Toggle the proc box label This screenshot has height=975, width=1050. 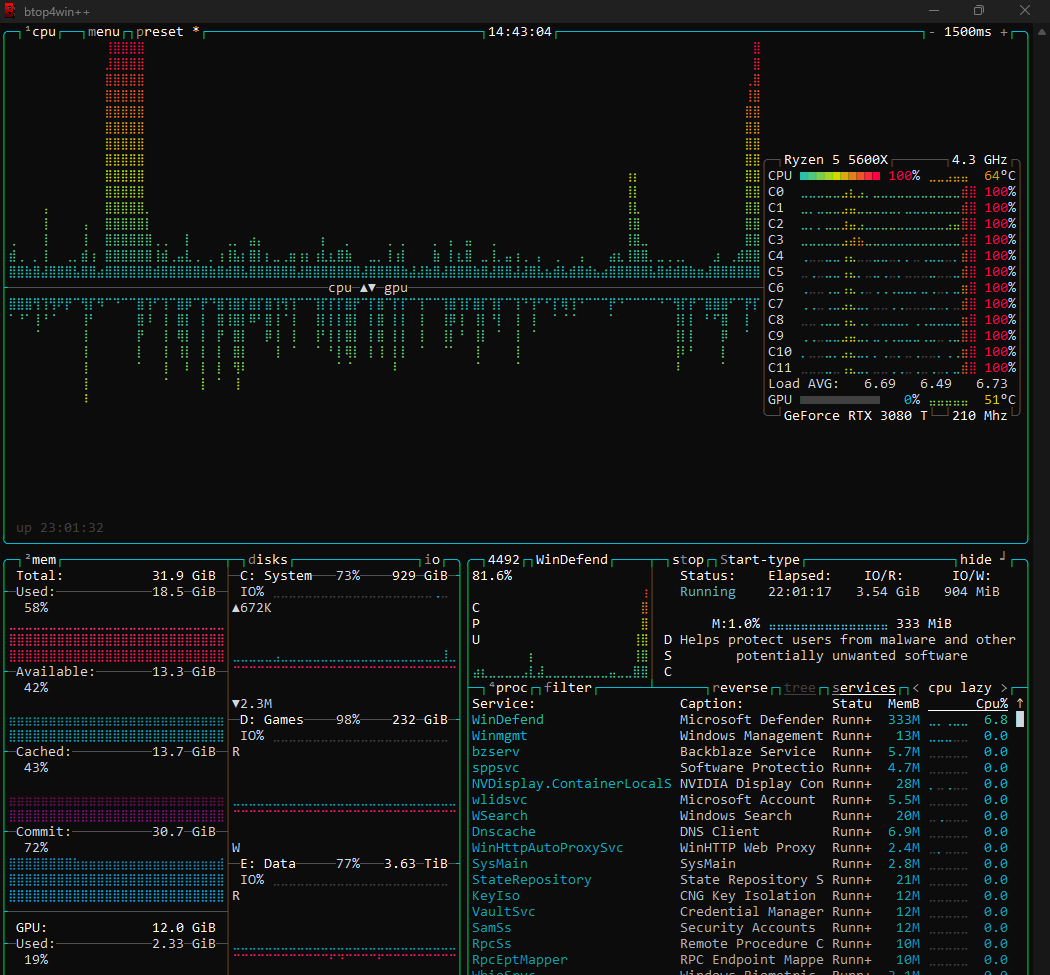pyautogui.click(x=508, y=688)
